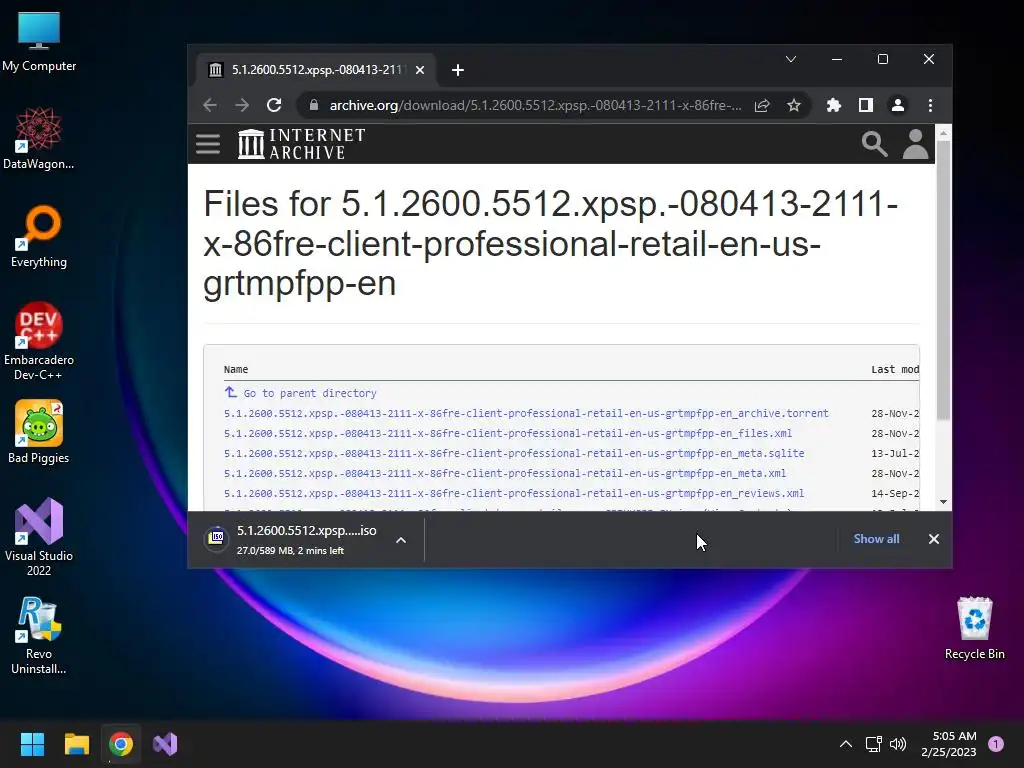
Task: Show all downloads
Action: [876, 539]
